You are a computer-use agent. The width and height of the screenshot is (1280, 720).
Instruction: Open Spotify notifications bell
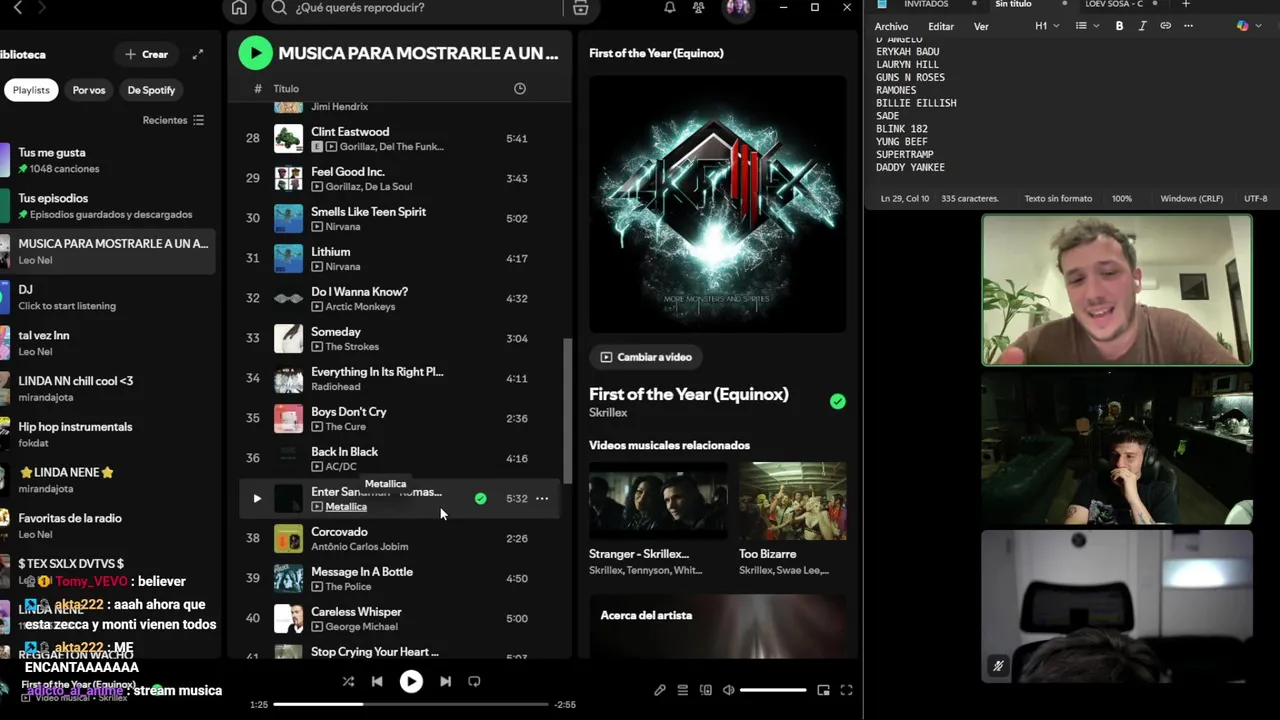pyautogui.click(x=670, y=8)
